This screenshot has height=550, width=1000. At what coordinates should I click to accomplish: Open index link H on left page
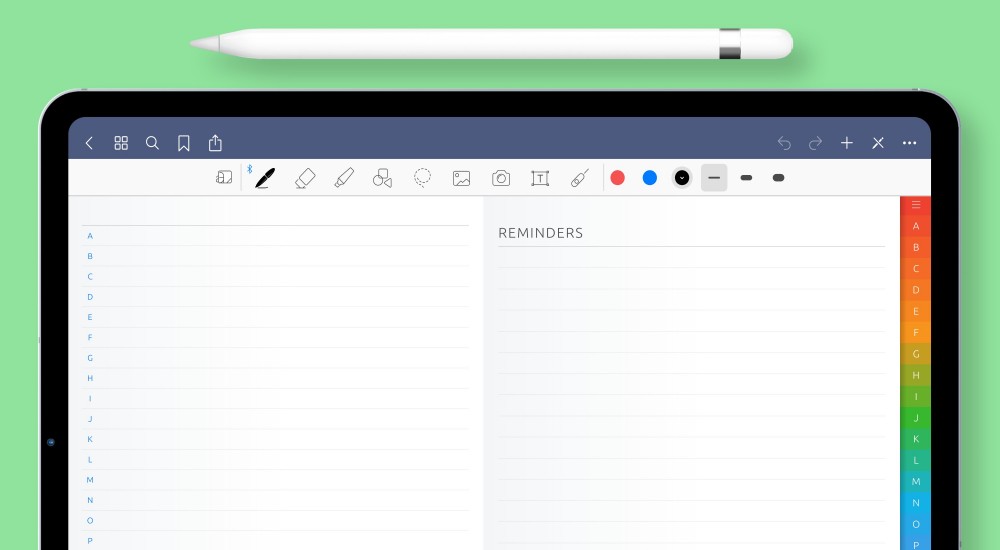pos(90,378)
